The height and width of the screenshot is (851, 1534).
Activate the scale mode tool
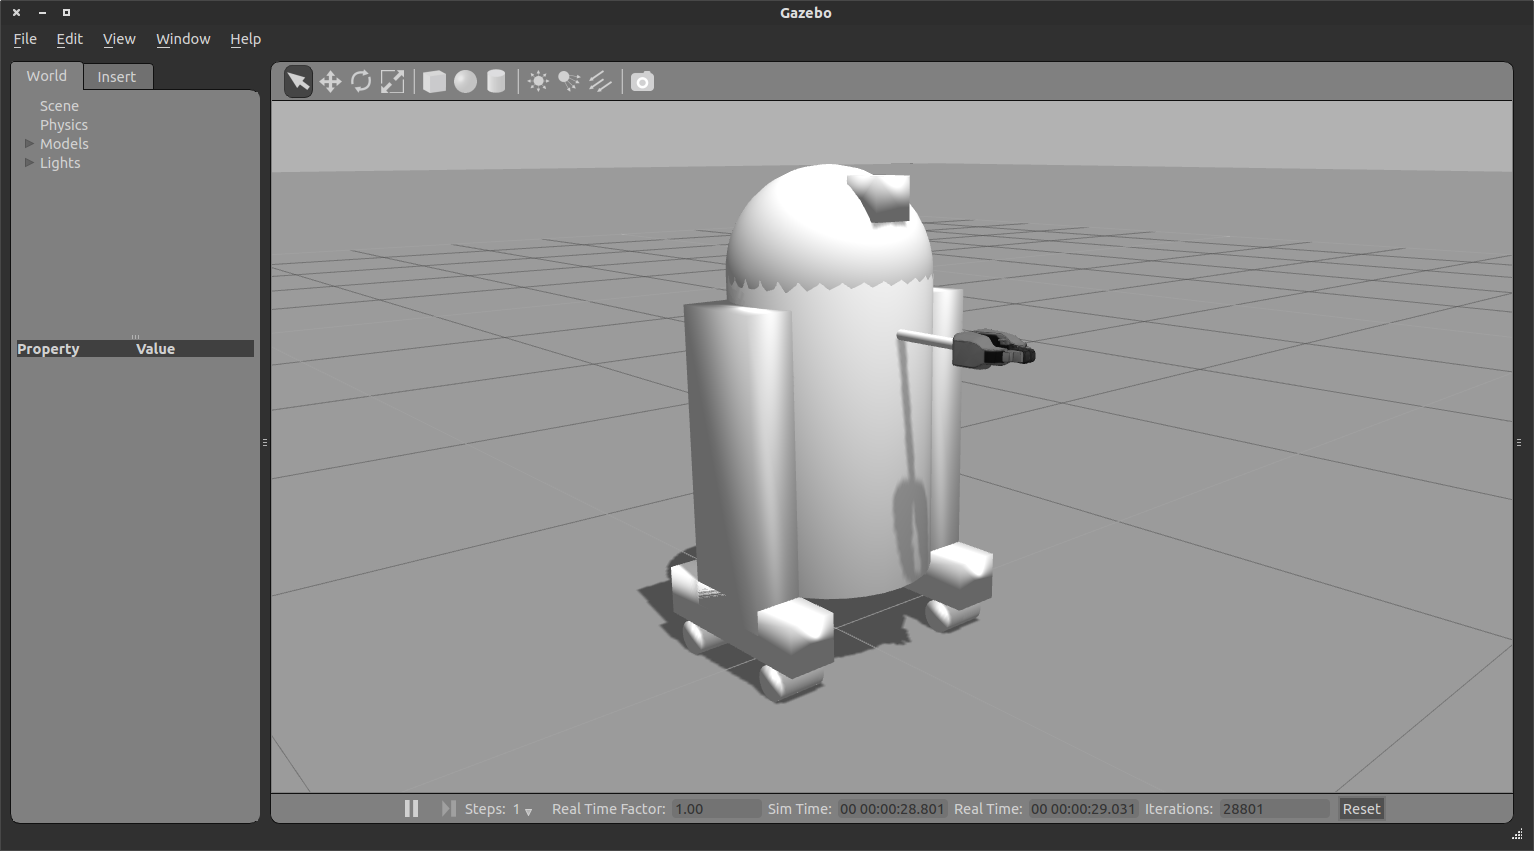pyautogui.click(x=393, y=81)
